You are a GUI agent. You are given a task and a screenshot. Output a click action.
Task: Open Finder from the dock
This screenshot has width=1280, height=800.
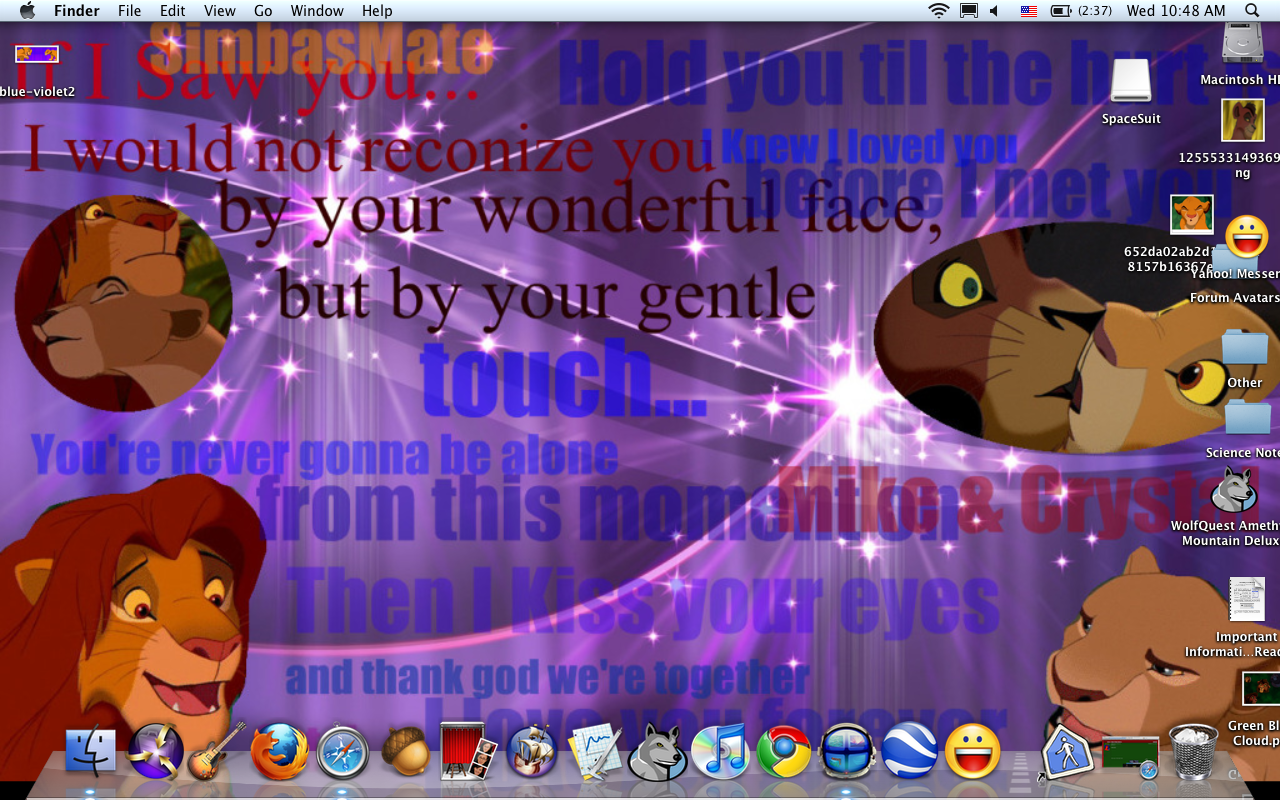click(x=90, y=751)
